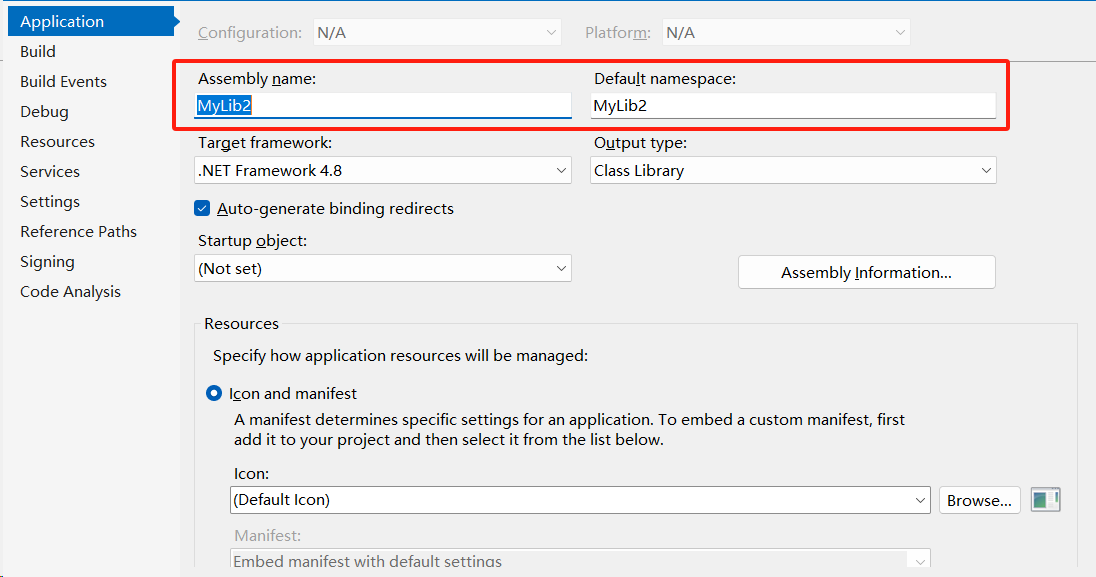
Task: Click the Browse button for icon
Action: [979, 500]
